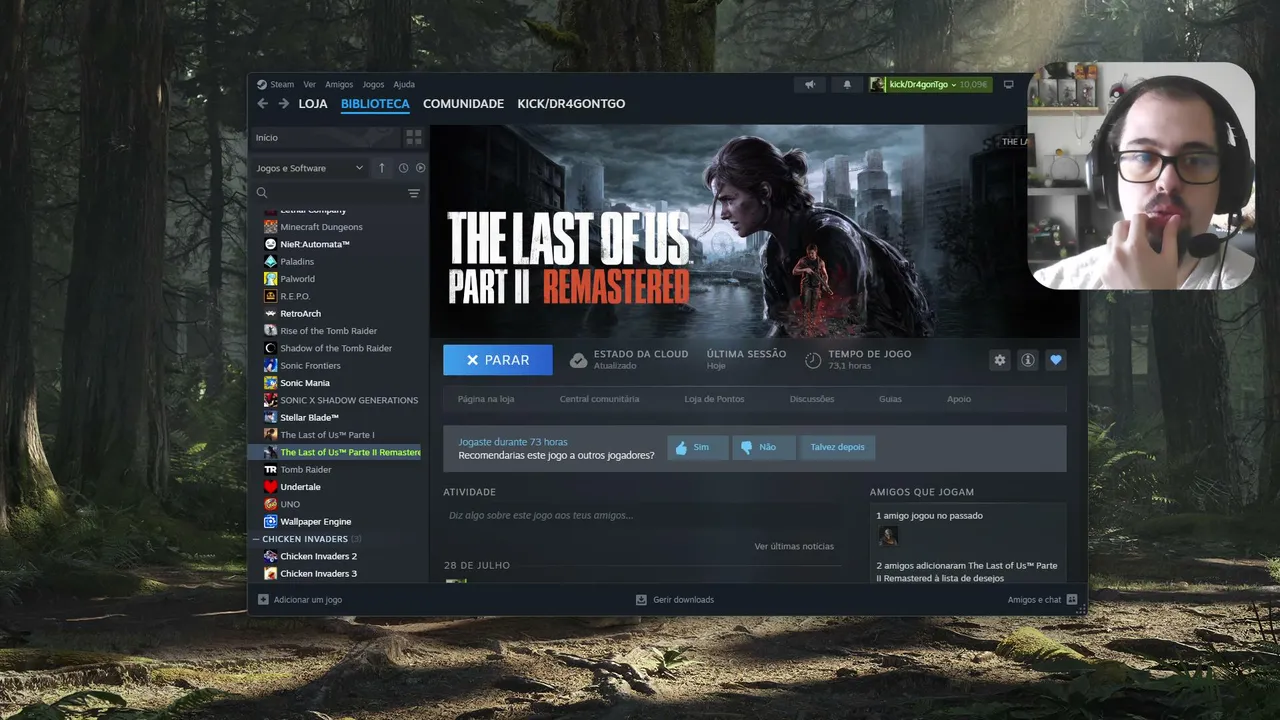Recommend the game with Sim
Viewport: 1280px width, 720px height.
coord(698,447)
